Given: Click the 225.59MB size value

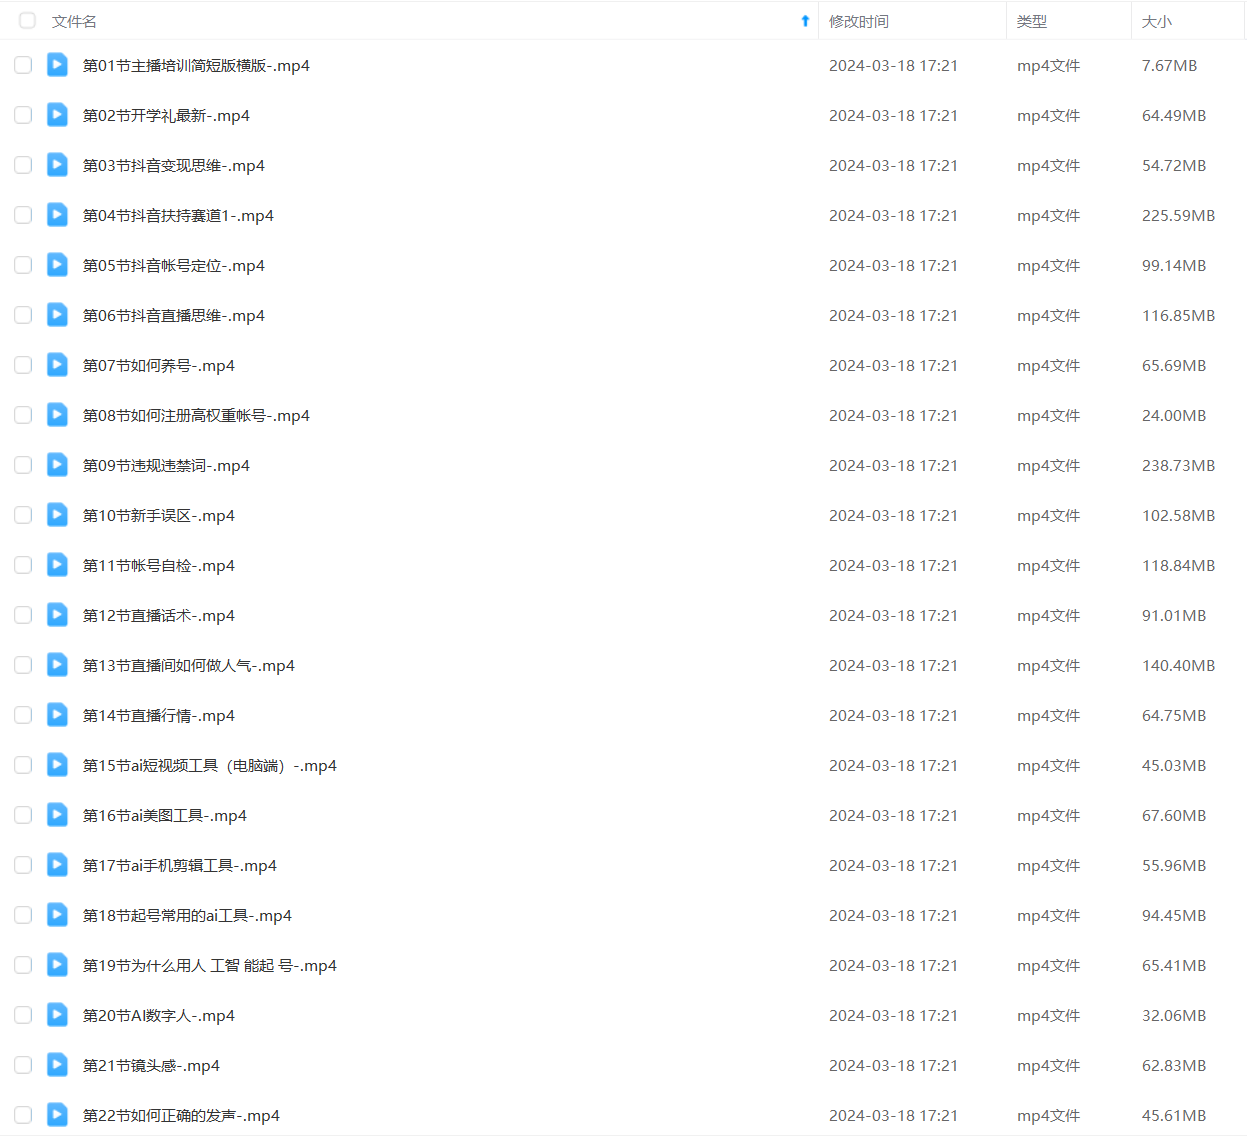Looking at the screenshot, I should pyautogui.click(x=1178, y=216).
